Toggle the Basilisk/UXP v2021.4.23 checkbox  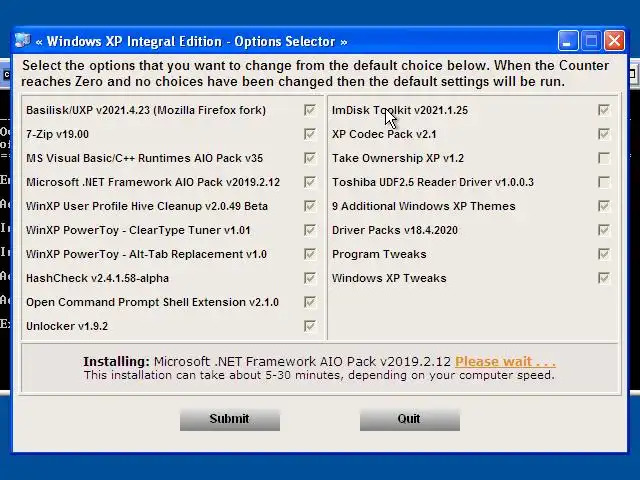click(x=309, y=110)
